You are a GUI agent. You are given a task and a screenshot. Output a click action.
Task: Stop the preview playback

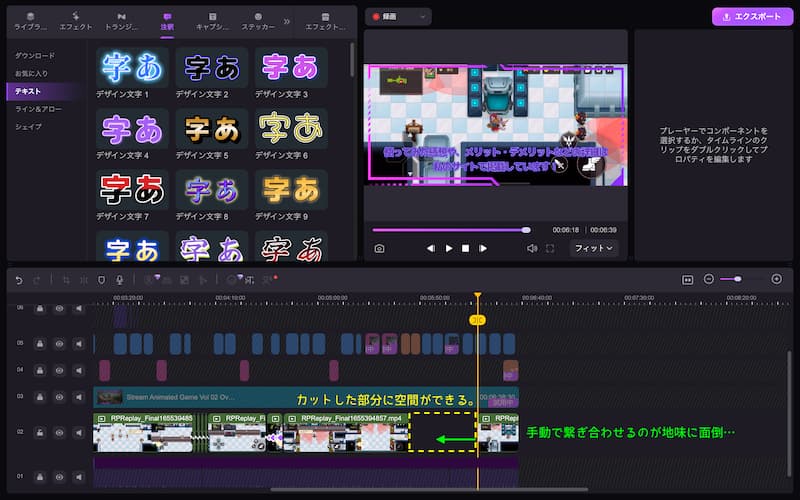465,248
